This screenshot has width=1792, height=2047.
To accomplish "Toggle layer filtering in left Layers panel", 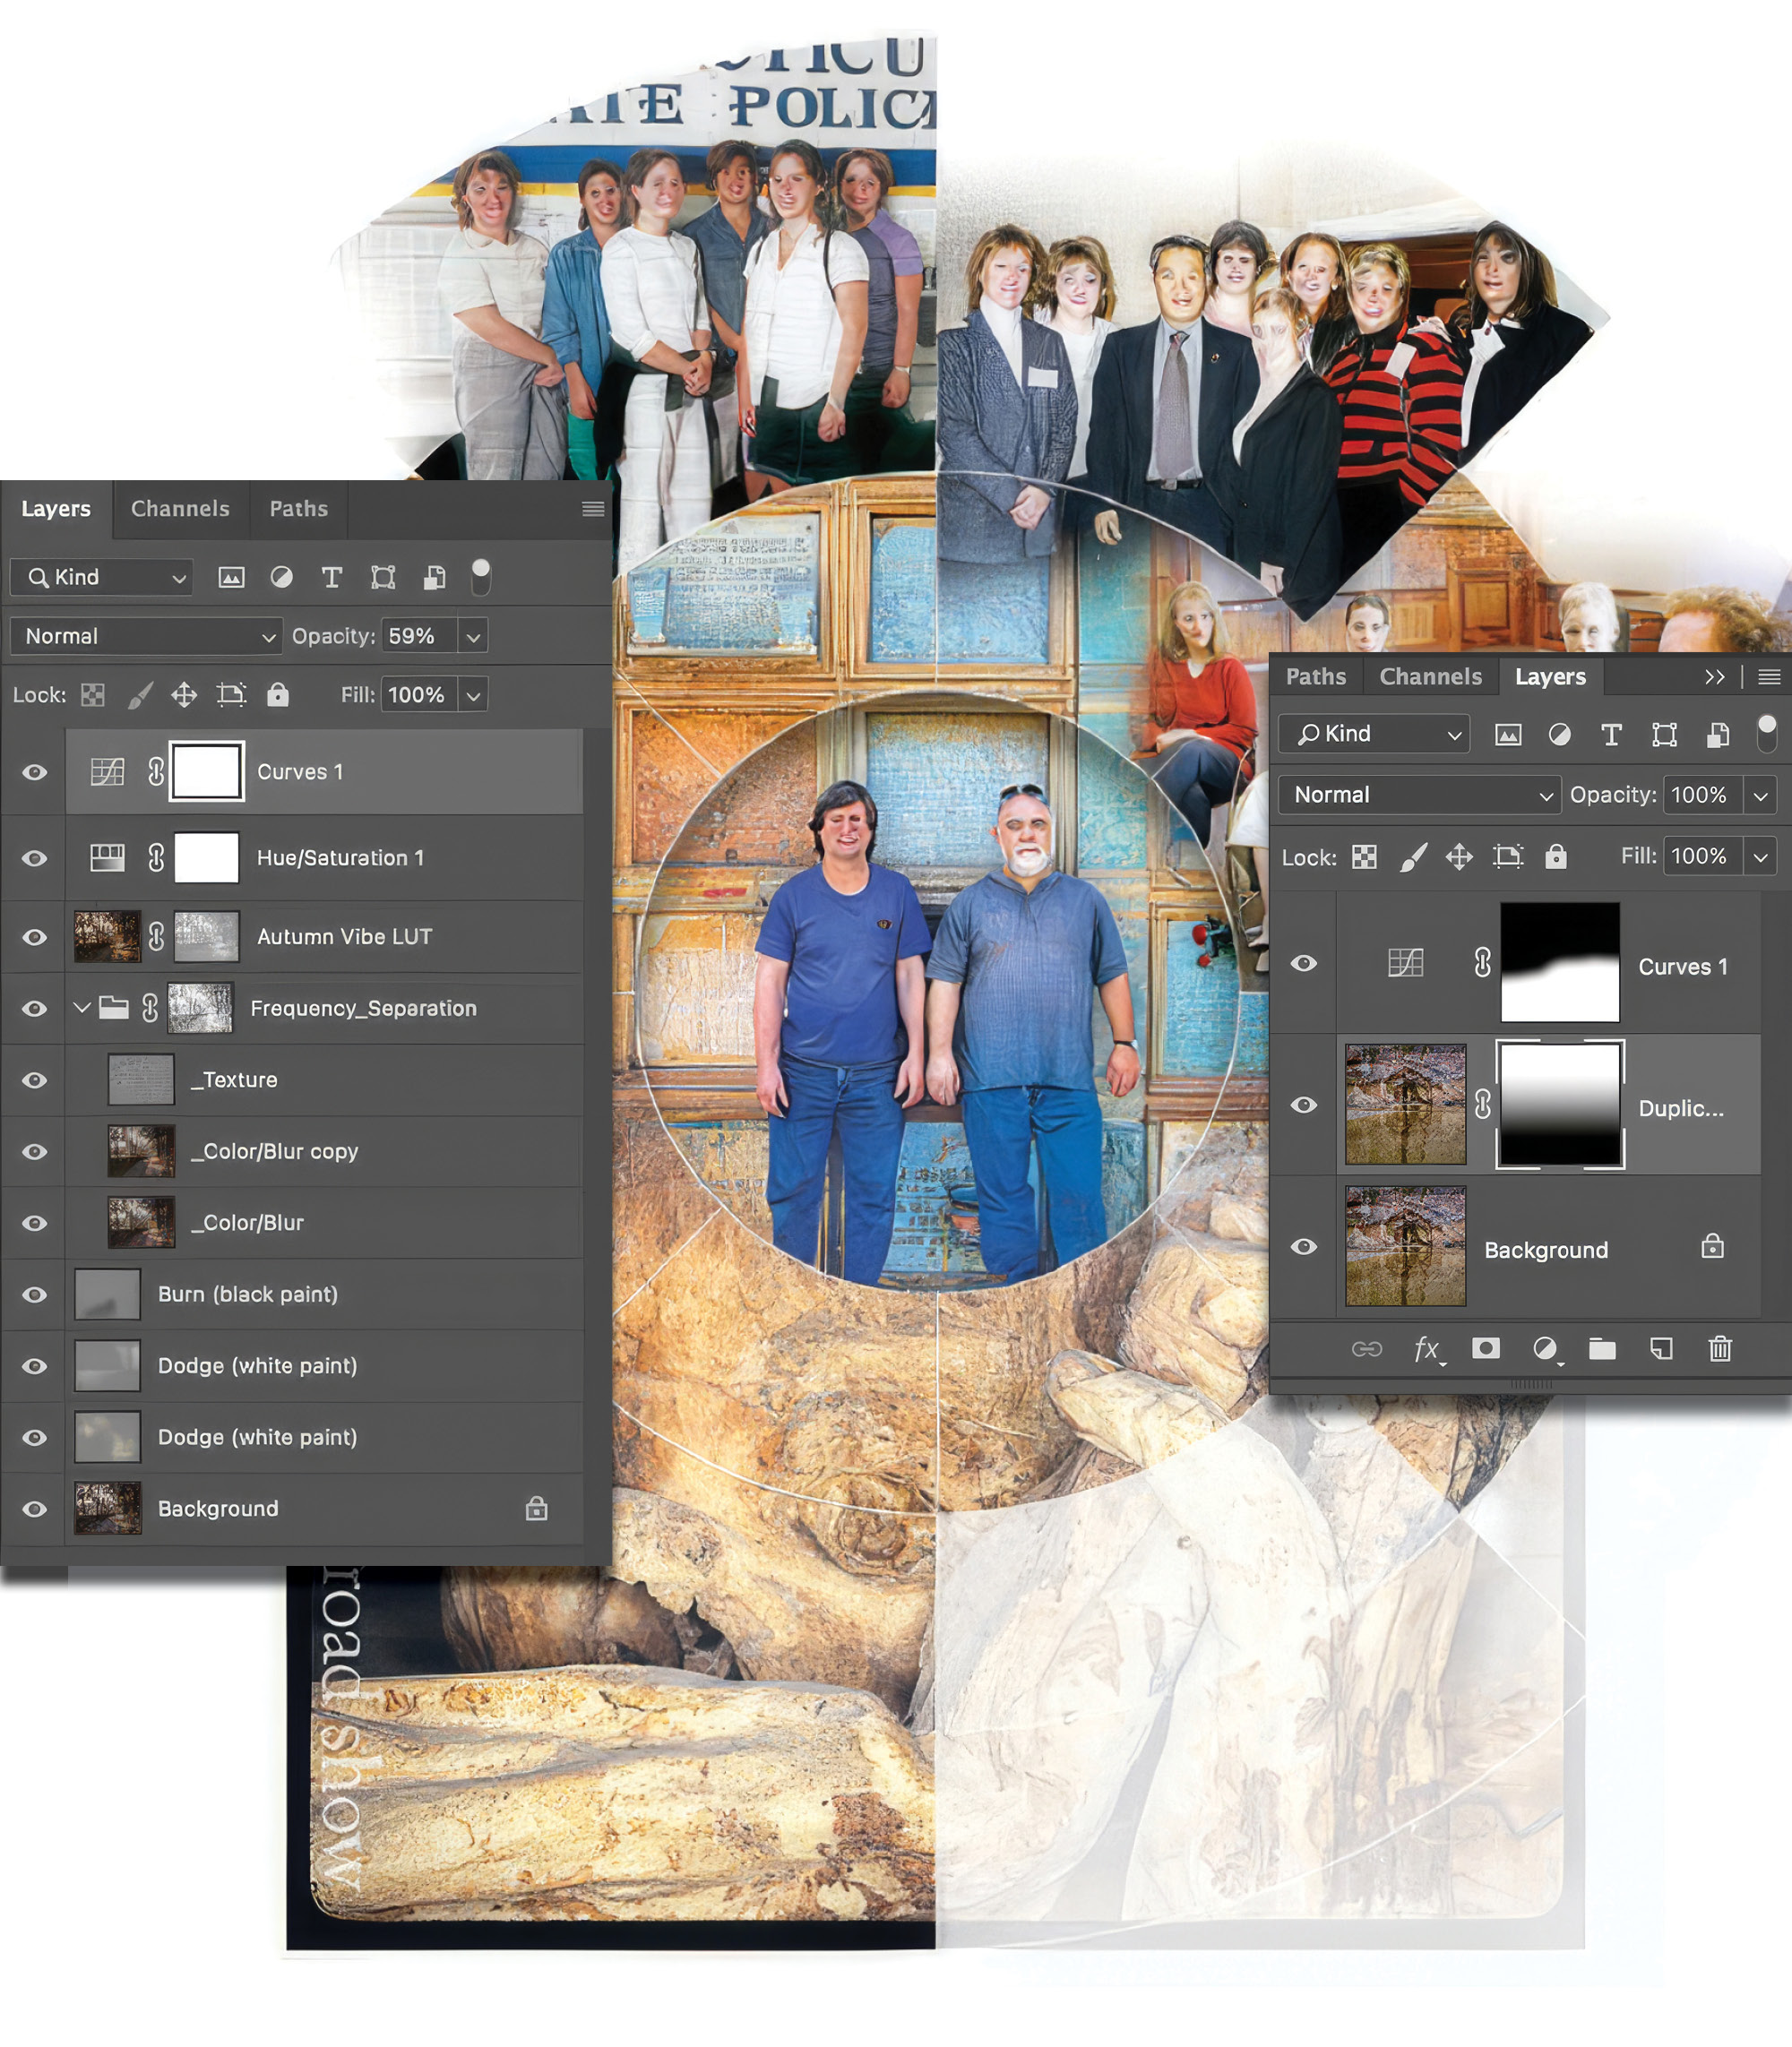I will pyautogui.click(x=481, y=577).
